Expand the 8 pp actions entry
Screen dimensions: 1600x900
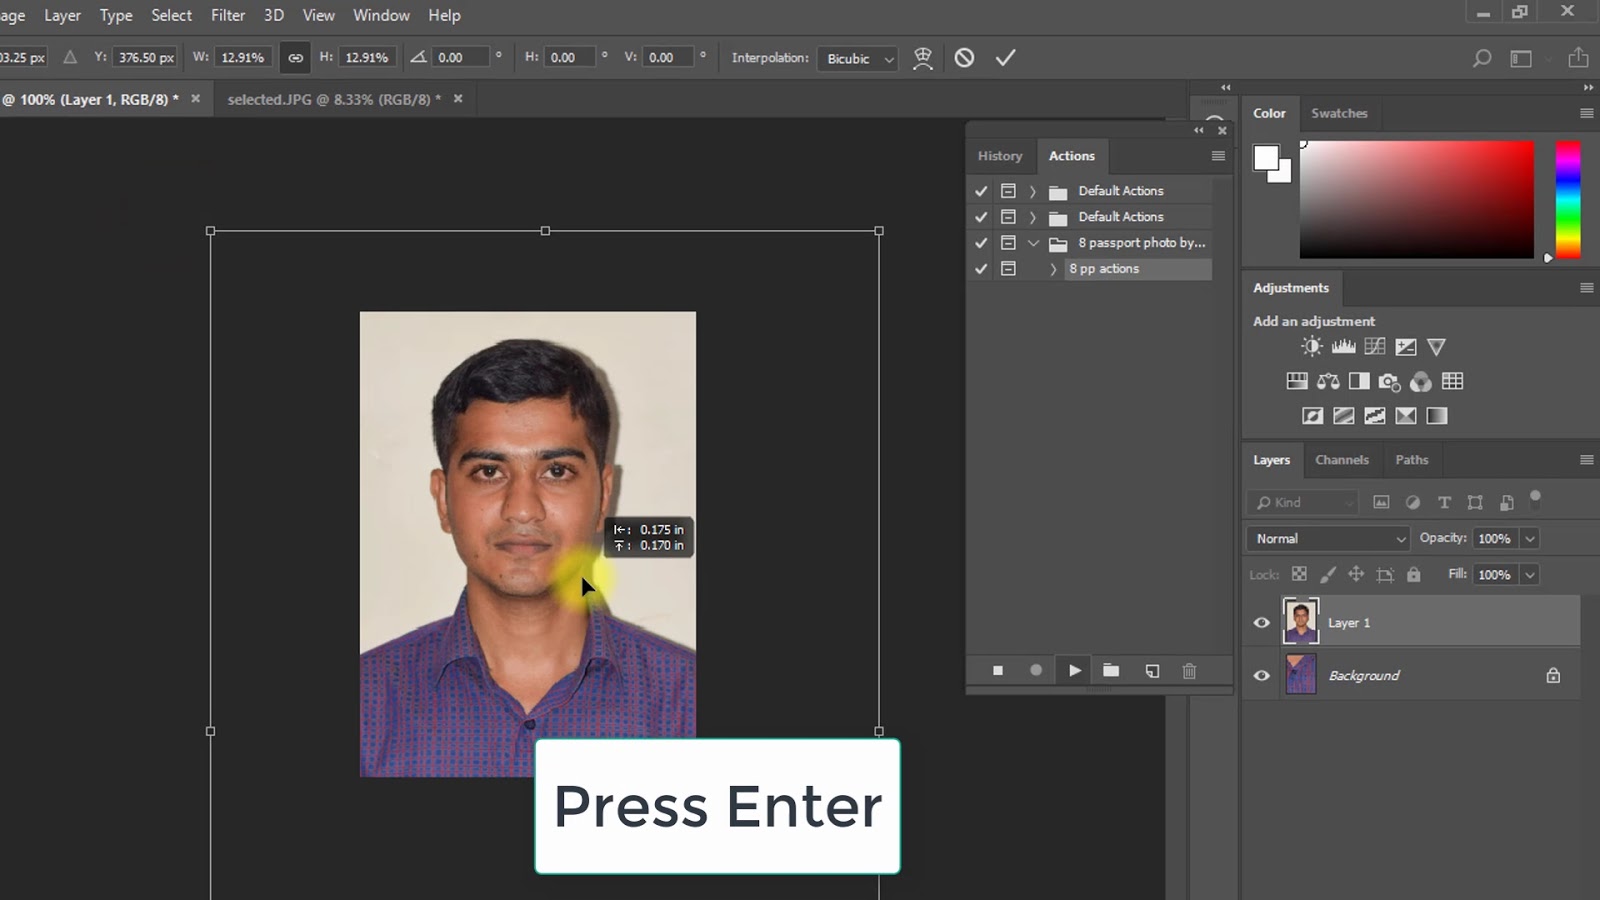(1053, 269)
